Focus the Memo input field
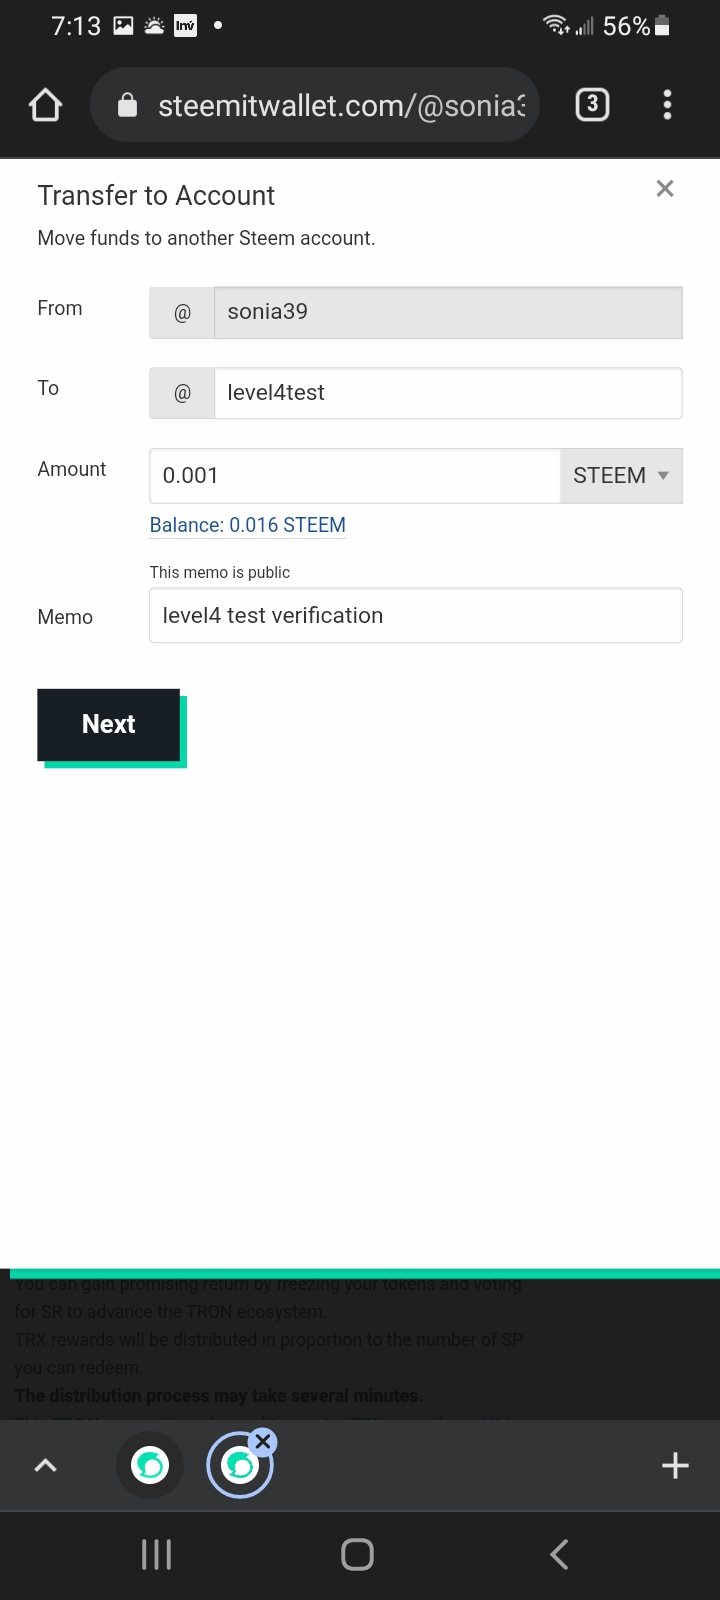Image resolution: width=720 pixels, height=1600 pixels. [416, 615]
